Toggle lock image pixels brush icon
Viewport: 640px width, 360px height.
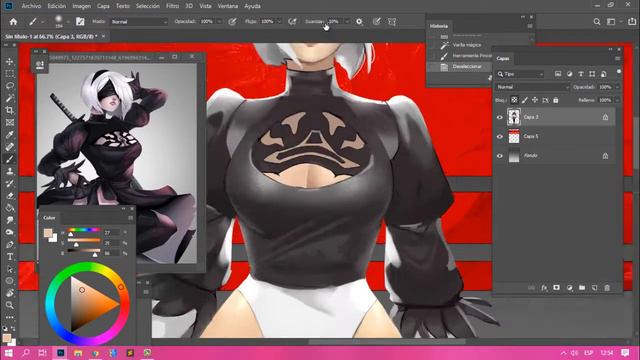click(524, 100)
